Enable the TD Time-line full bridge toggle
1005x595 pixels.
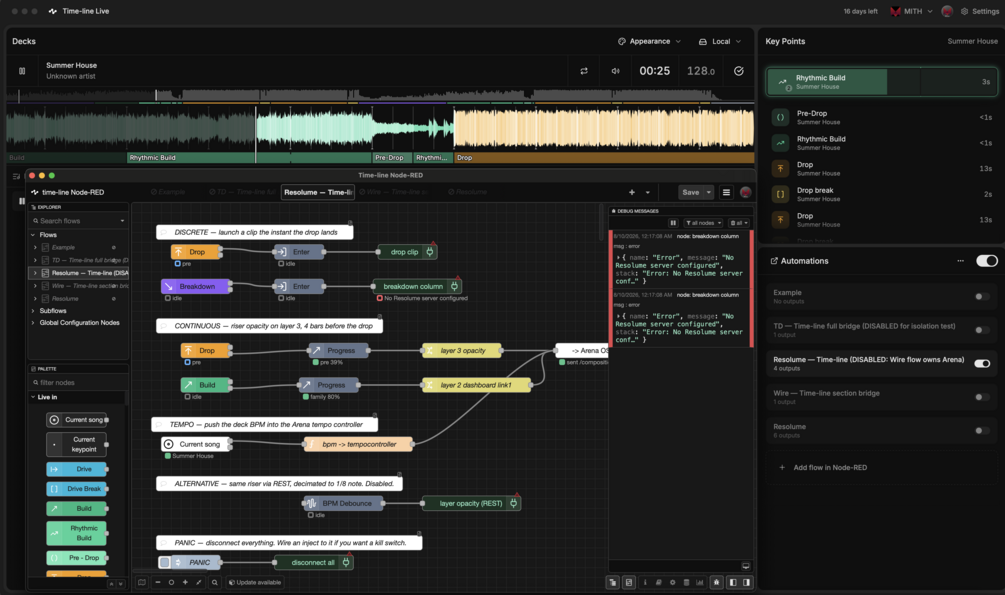pos(981,330)
